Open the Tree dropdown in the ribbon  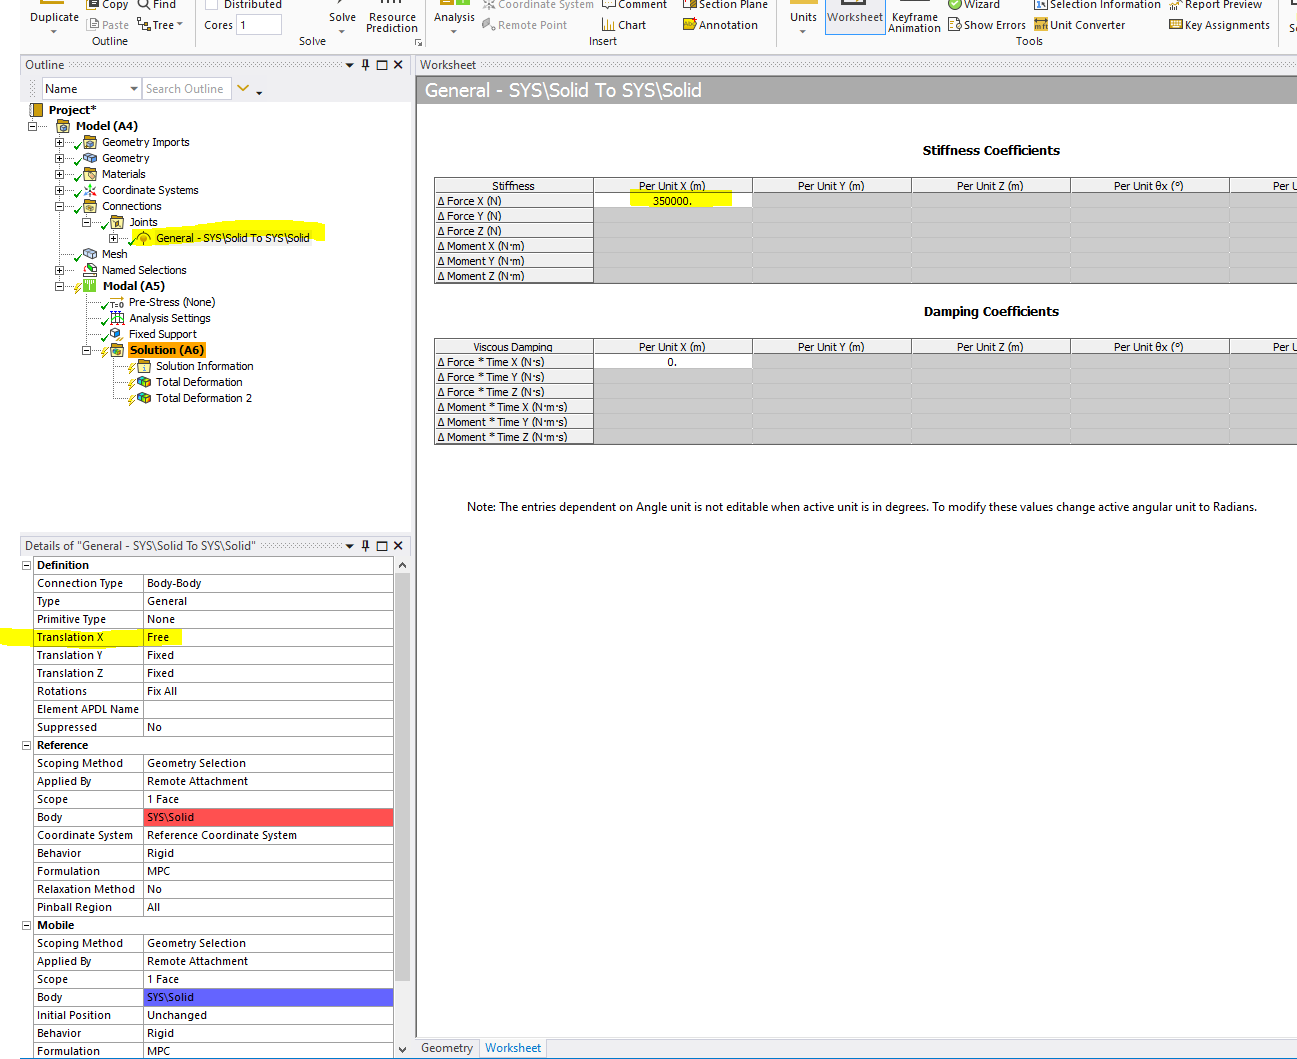coord(179,25)
